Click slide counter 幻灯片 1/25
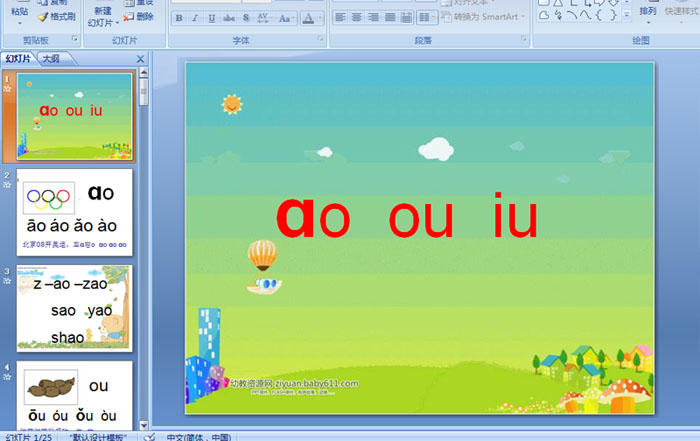This screenshot has height=441, width=700. 29,437
